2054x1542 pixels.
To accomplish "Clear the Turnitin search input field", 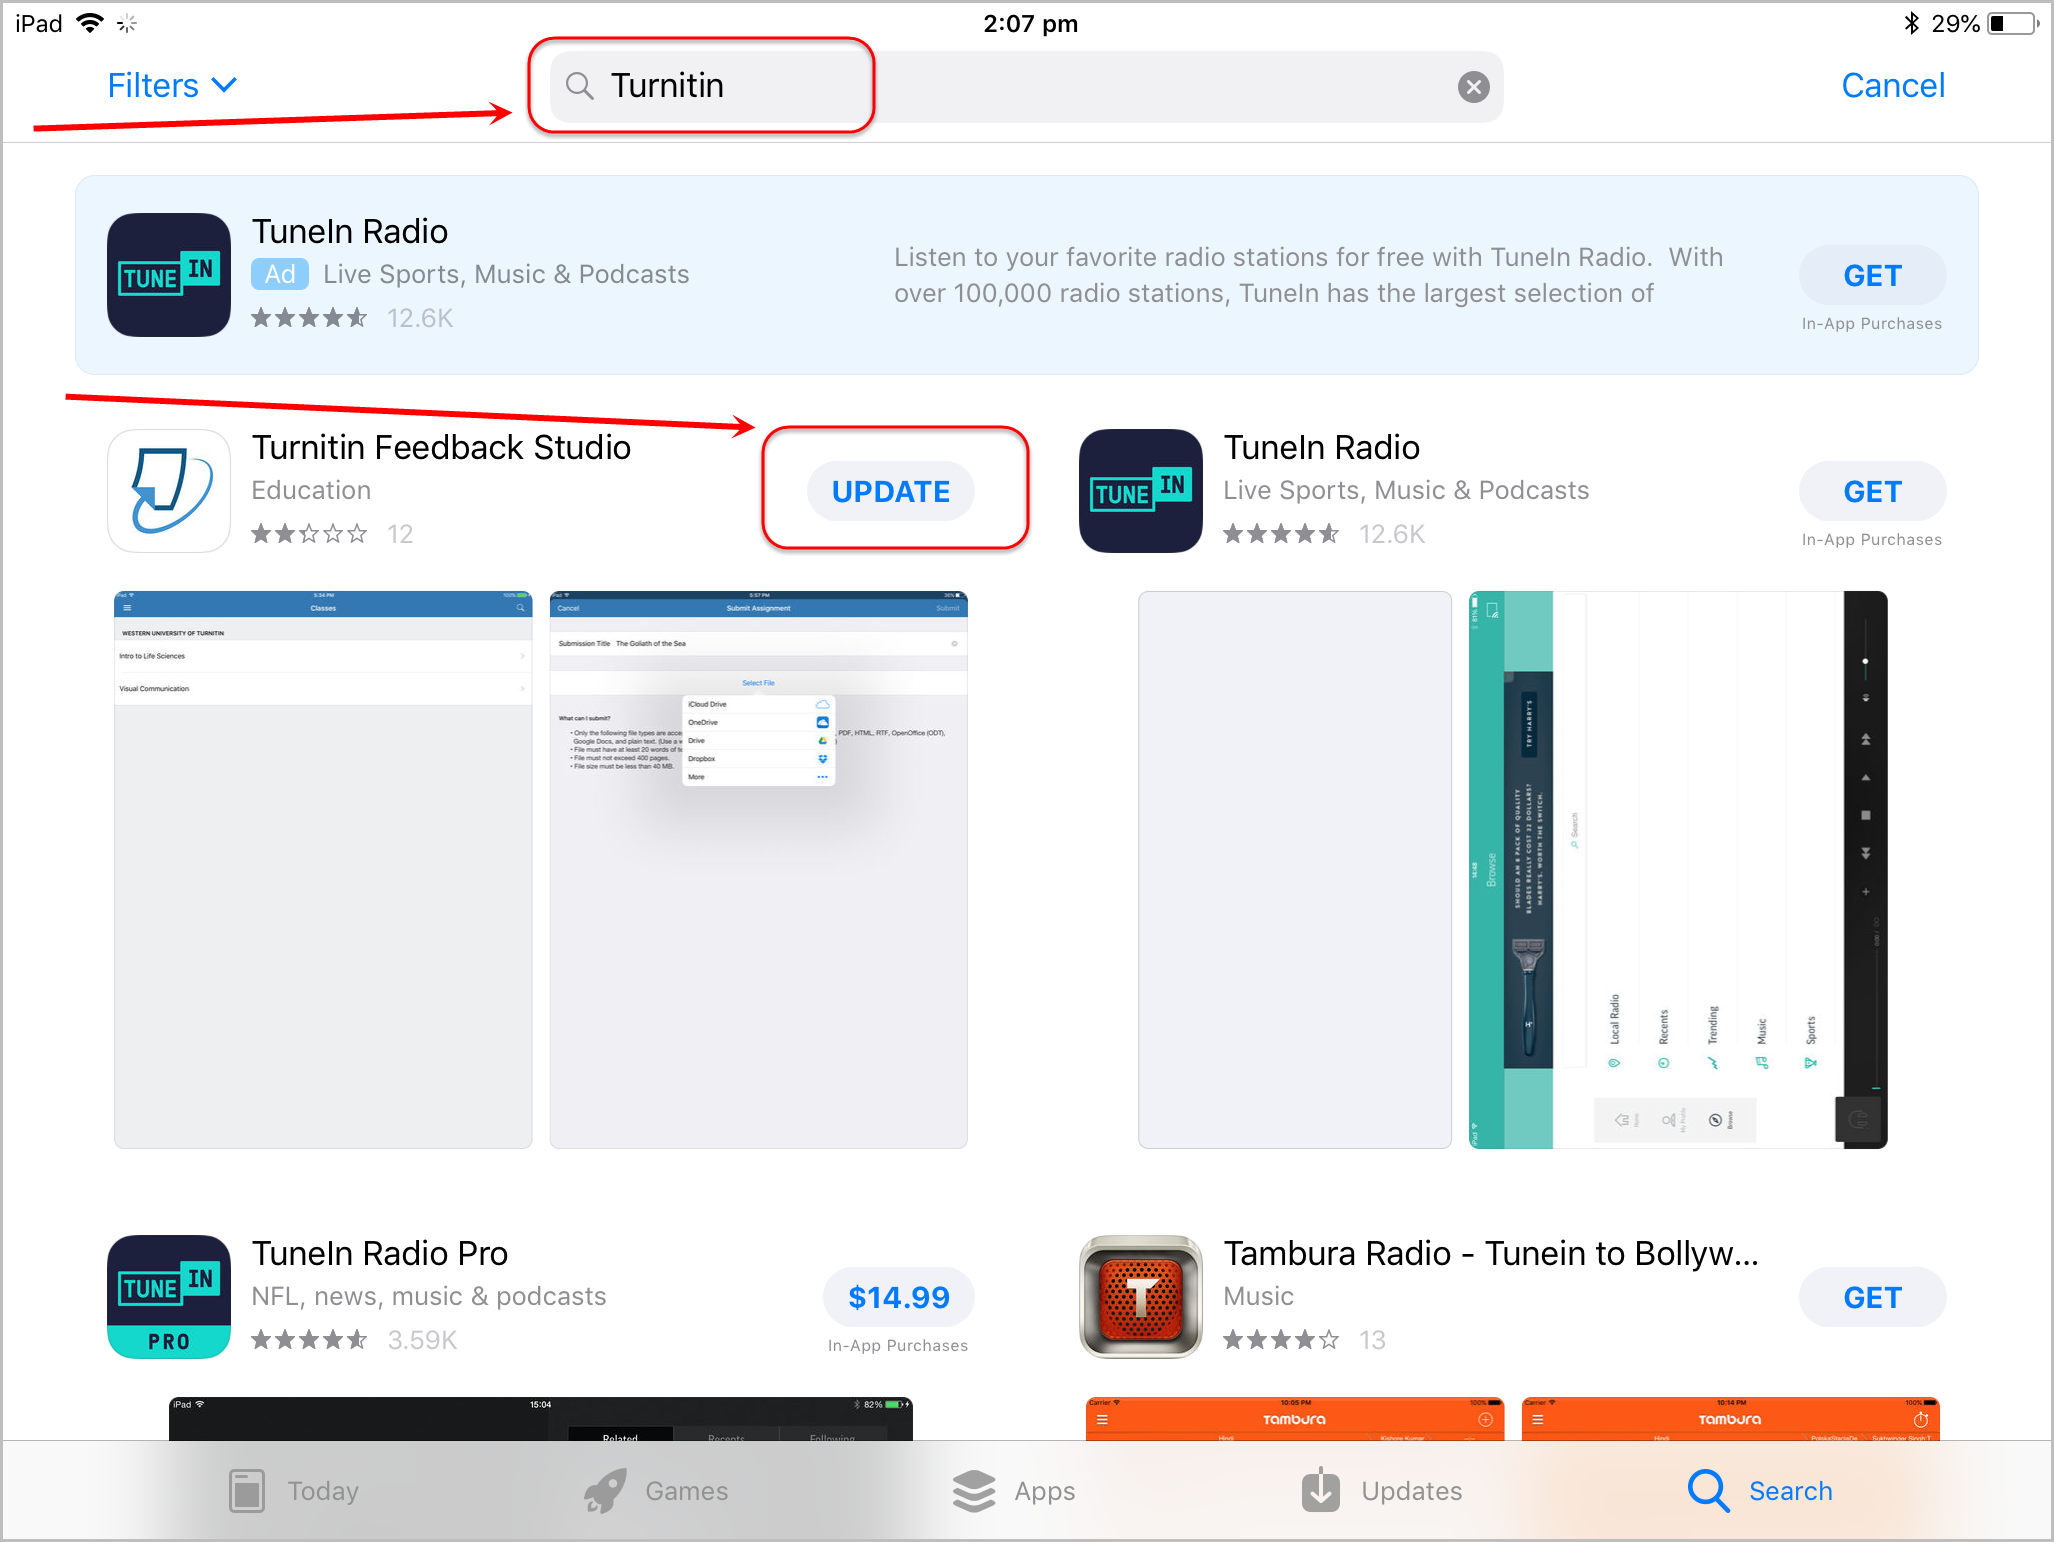I will click(1472, 86).
